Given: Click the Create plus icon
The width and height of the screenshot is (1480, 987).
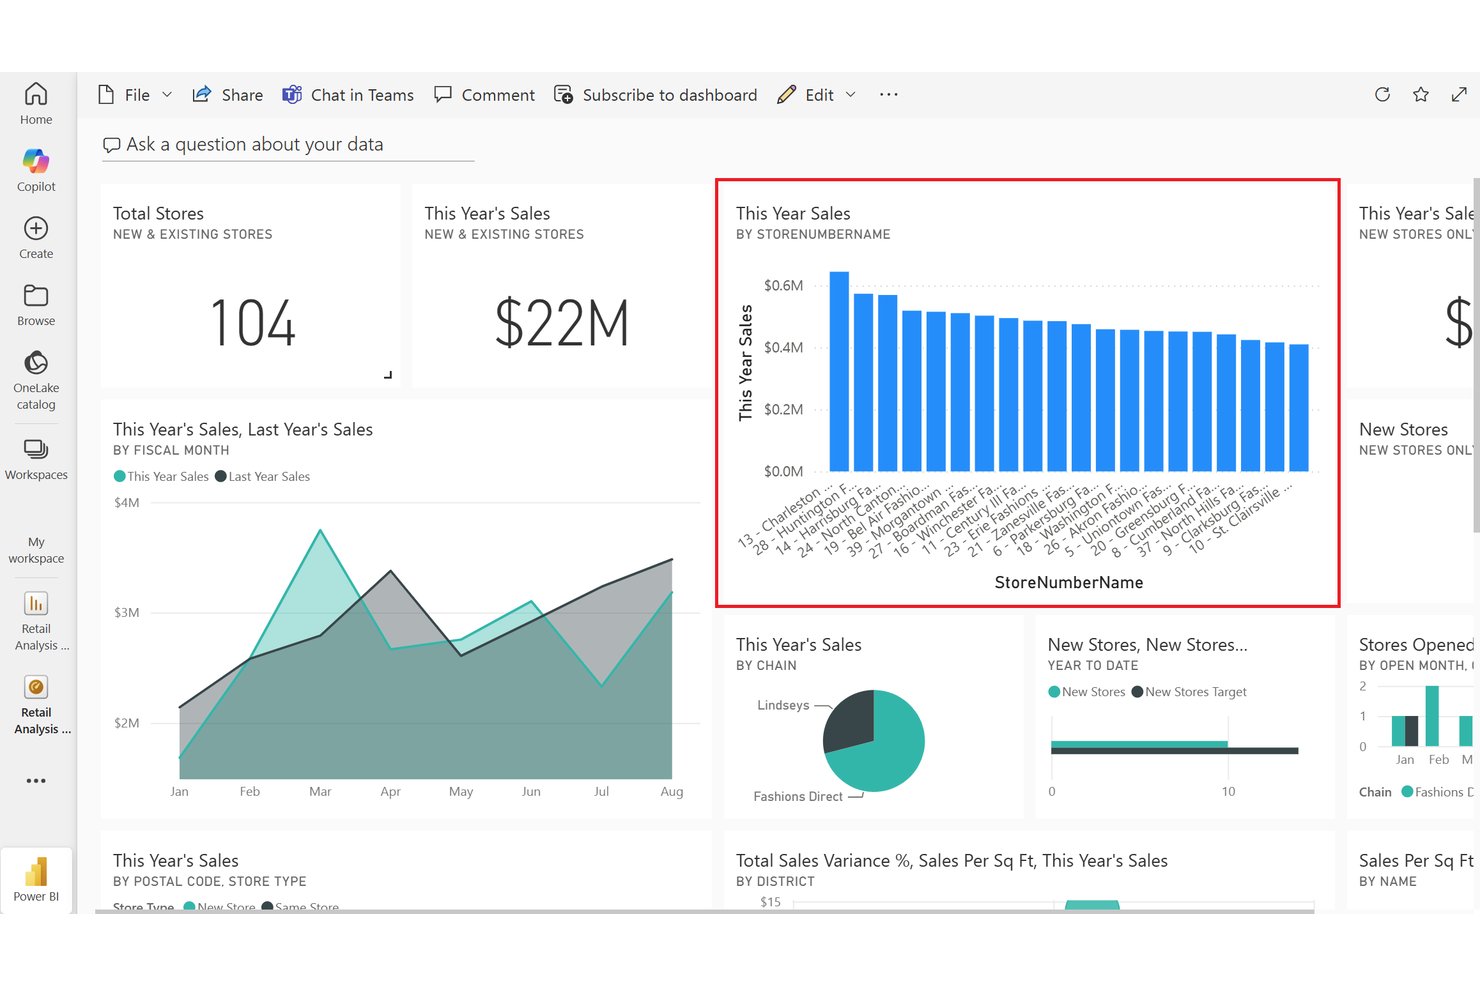Looking at the screenshot, I should (x=36, y=228).
